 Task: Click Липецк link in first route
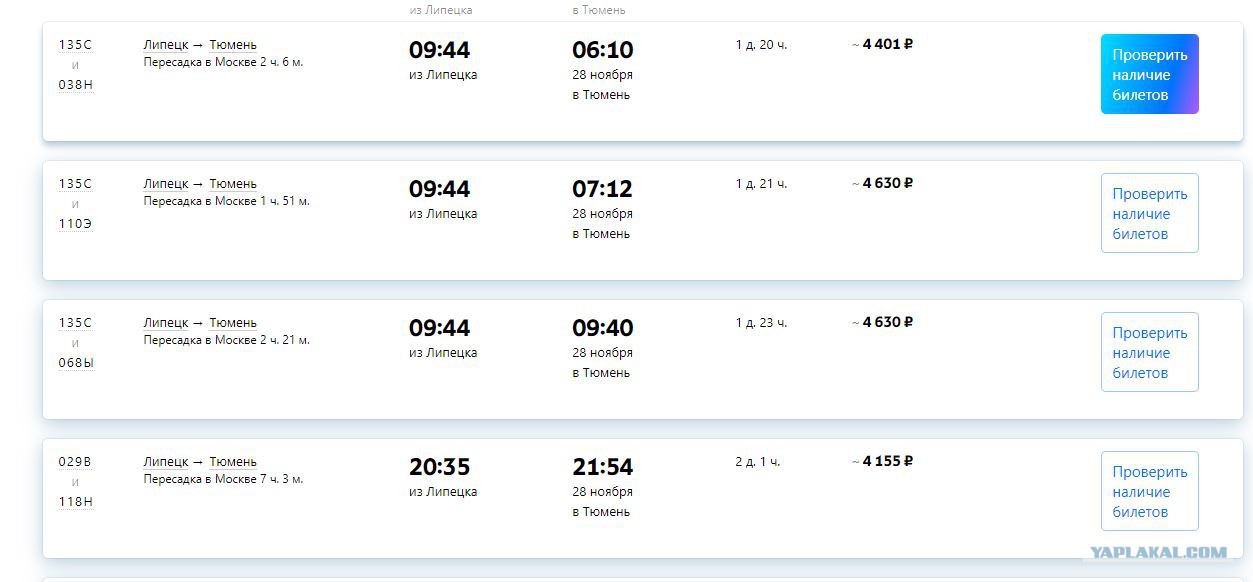[x=166, y=45]
